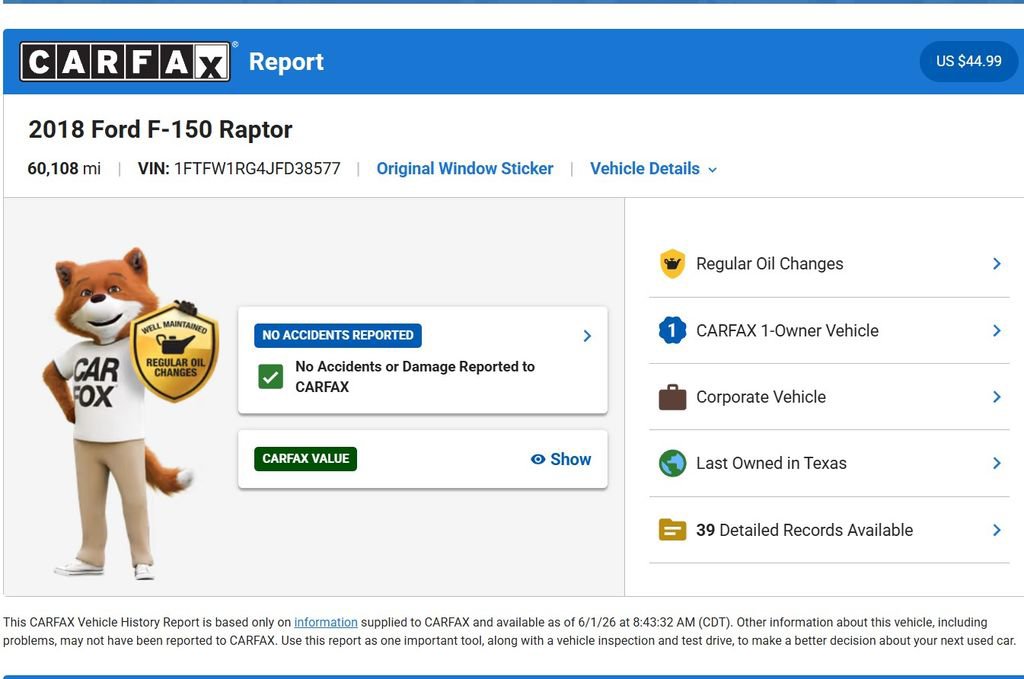The width and height of the screenshot is (1024, 679).
Task: Click the 2018 Ford F-150 Raptor heading
Action: (x=160, y=129)
